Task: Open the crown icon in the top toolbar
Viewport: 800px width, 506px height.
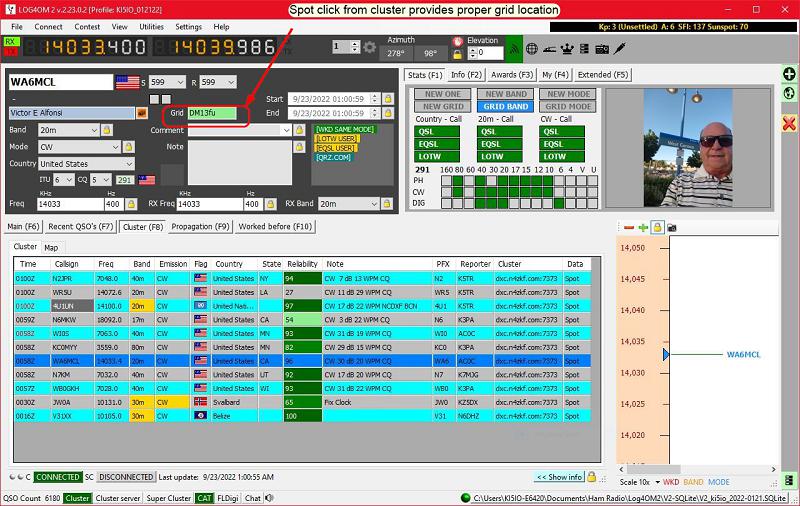Action: click(x=567, y=49)
